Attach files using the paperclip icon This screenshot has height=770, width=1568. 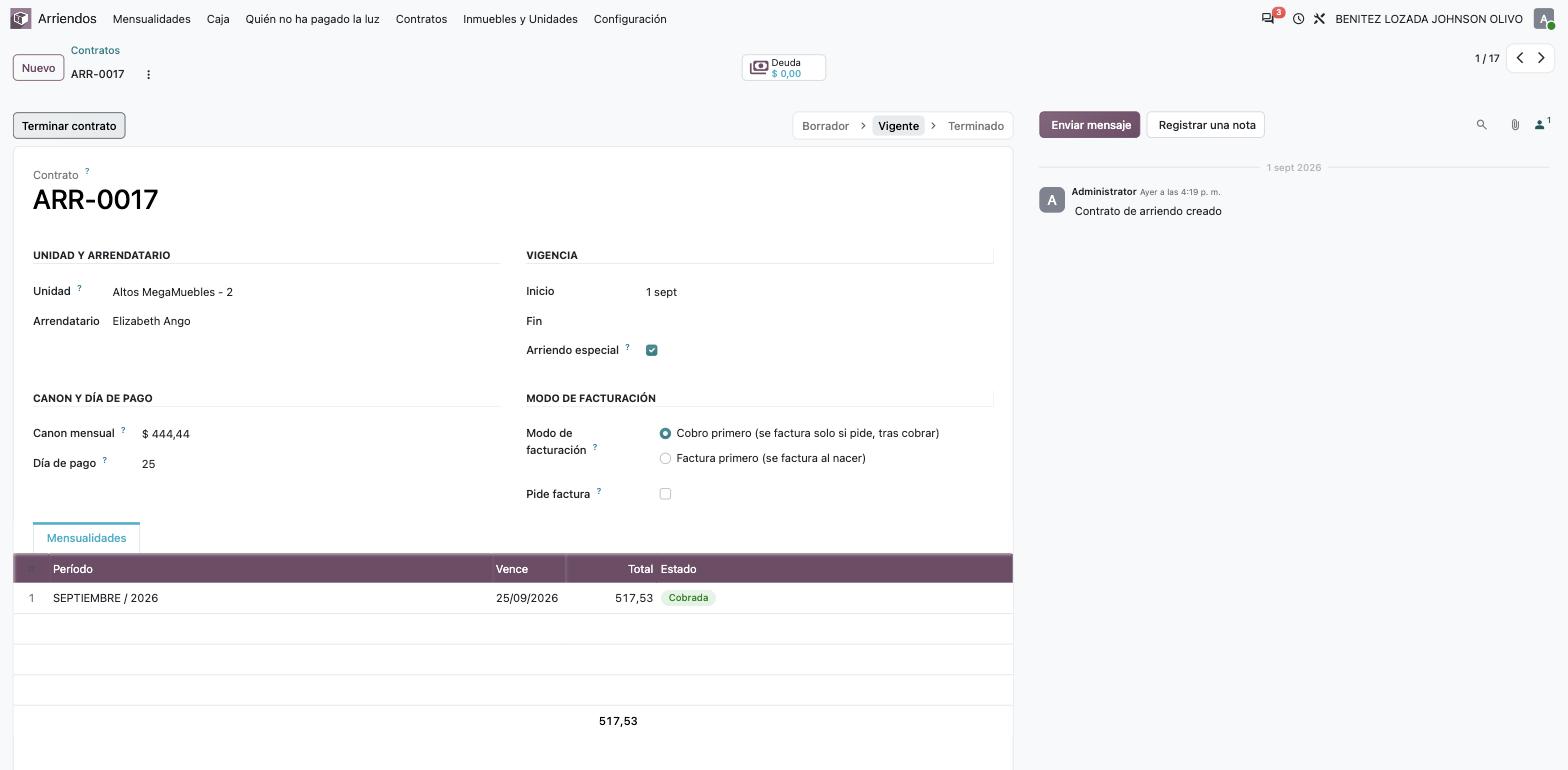[x=1515, y=125]
